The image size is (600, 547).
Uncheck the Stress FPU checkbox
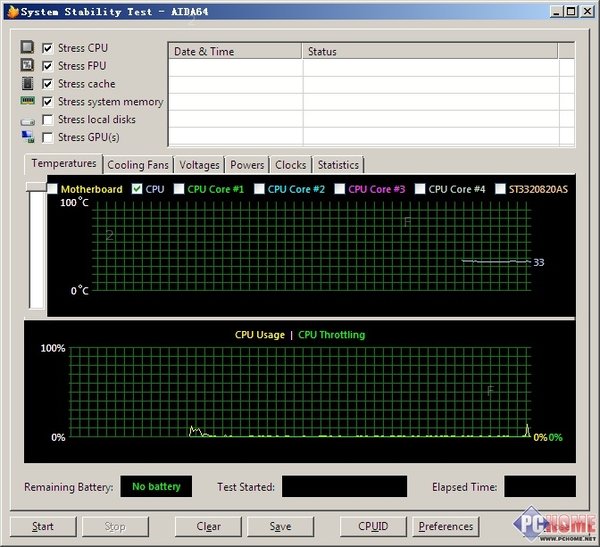(x=47, y=66)
